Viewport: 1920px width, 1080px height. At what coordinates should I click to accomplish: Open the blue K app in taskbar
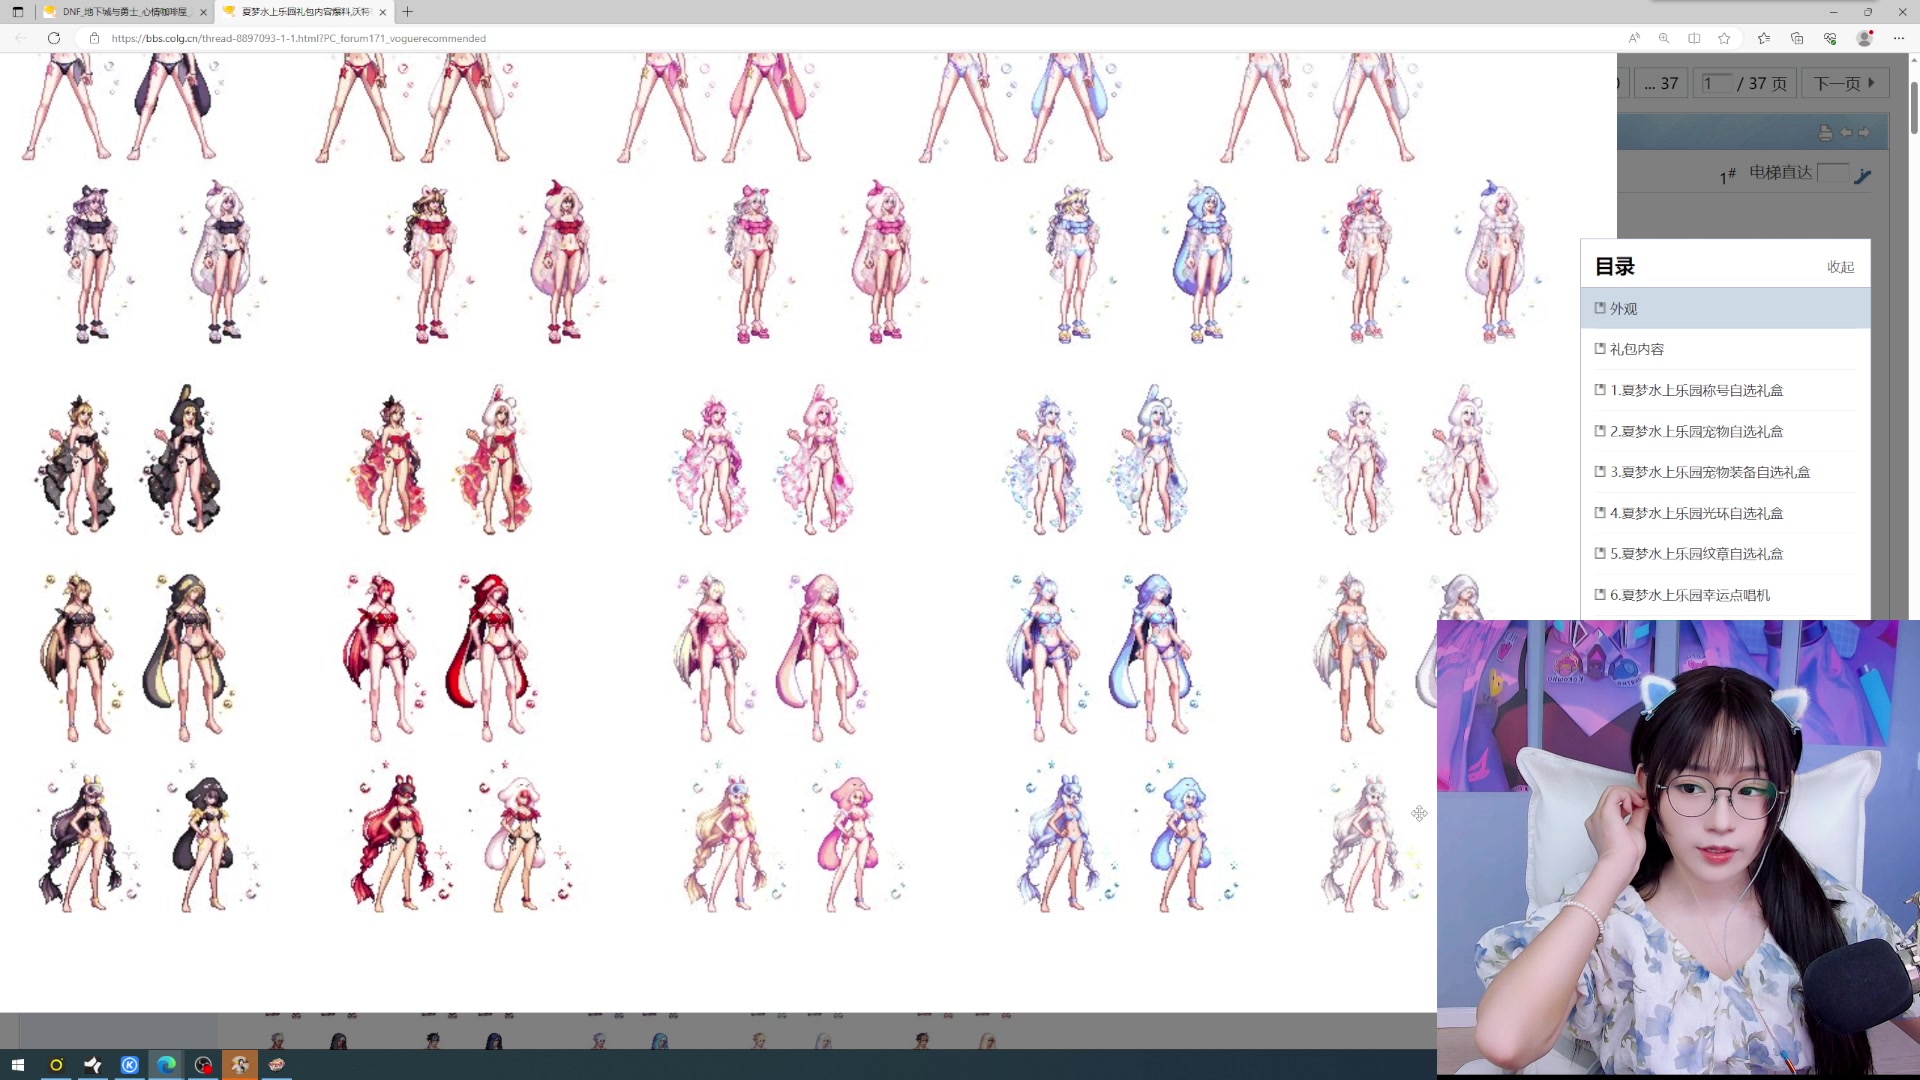[x=130, y=1065]
